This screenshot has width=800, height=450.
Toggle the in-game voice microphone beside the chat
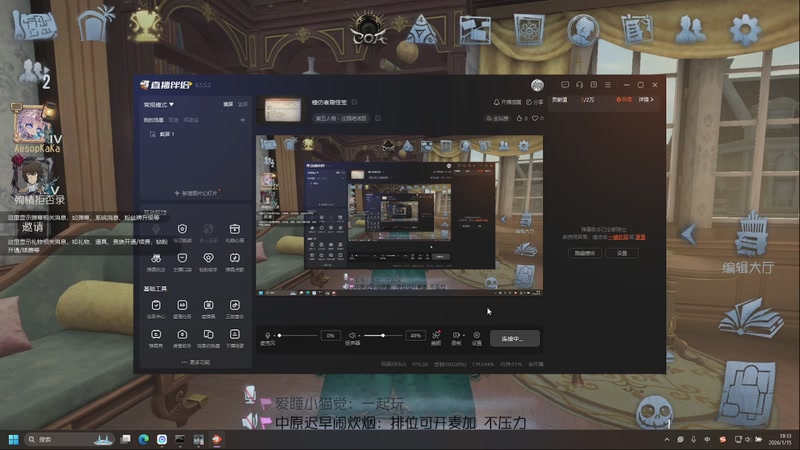(250, 394)
